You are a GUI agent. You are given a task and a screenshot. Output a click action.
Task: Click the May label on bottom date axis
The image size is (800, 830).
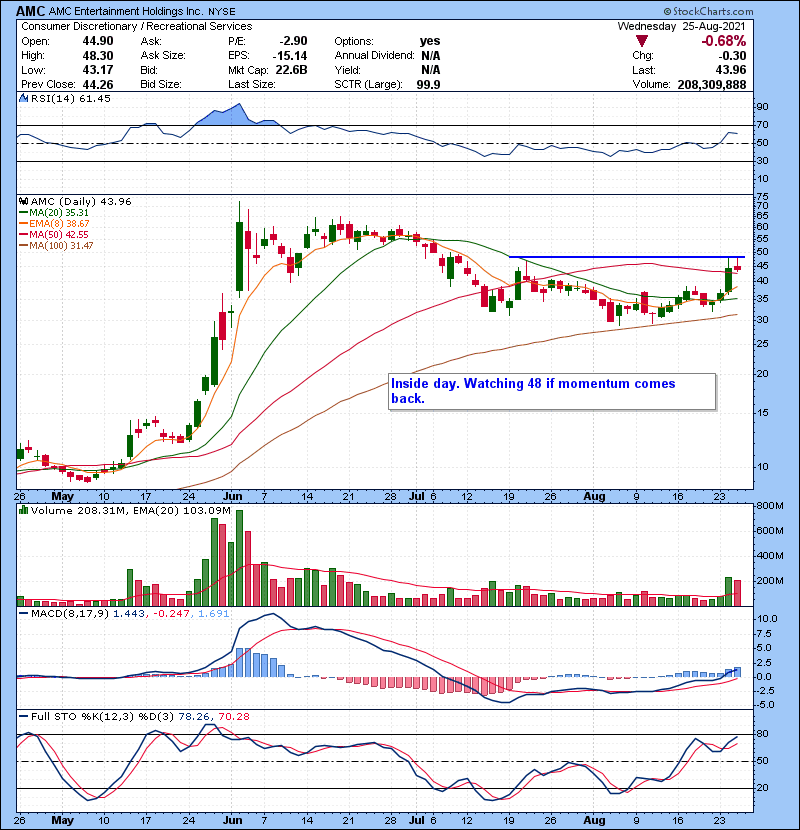tap(62, 820)
